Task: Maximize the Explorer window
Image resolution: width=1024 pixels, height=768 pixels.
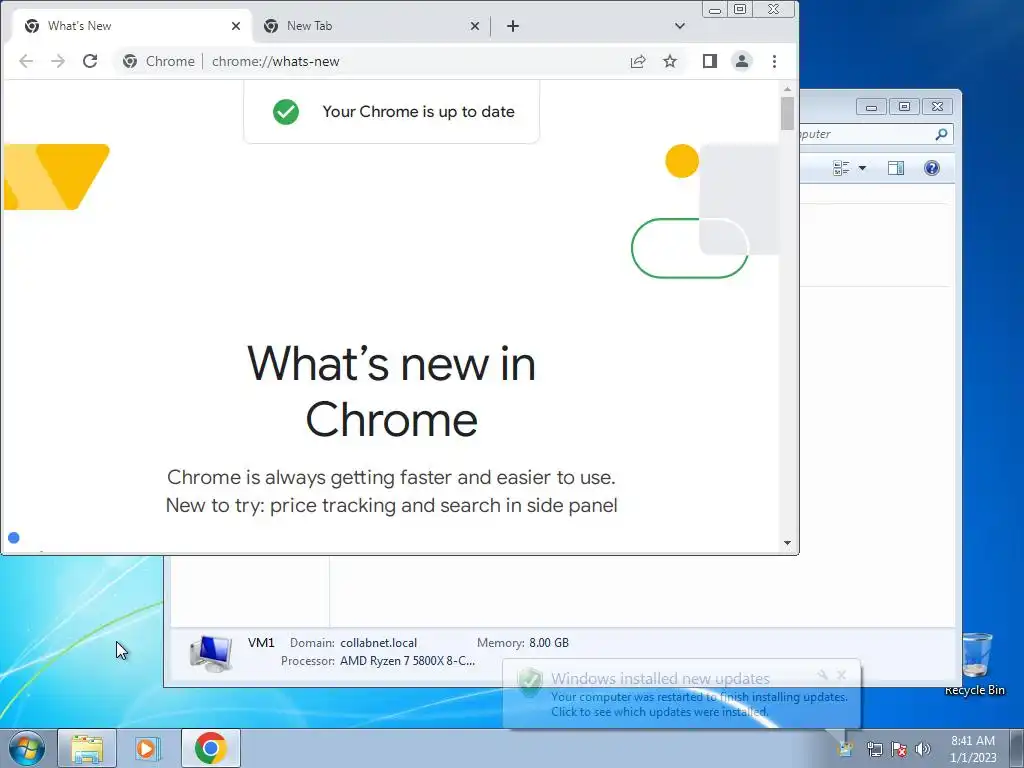Action: coord(904,106)
